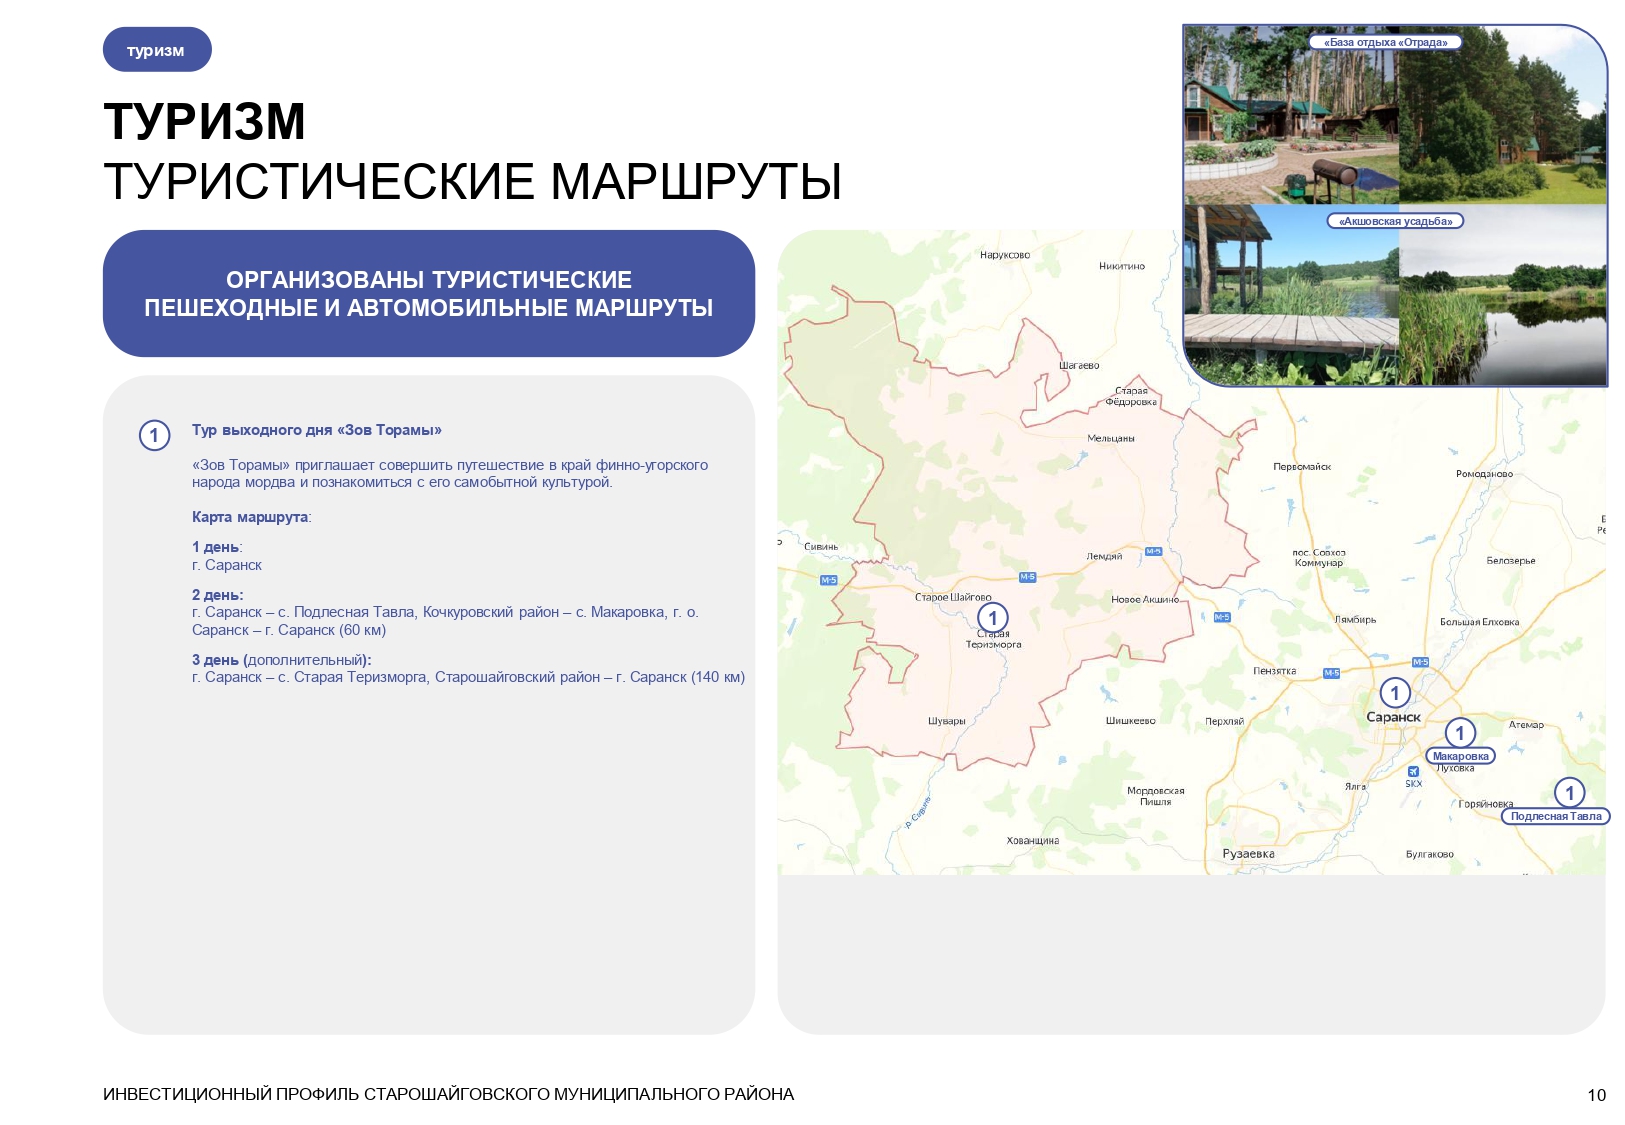Click the footer text «ИНВЕСТИЦИОННЫЙ ПРОФИЛЬ СТАРОШАЙГОВСКОГО МУНИЦИПАЛЬНОГО РАЙОНА»
1625x1125 pixels.
(448, 1094)
